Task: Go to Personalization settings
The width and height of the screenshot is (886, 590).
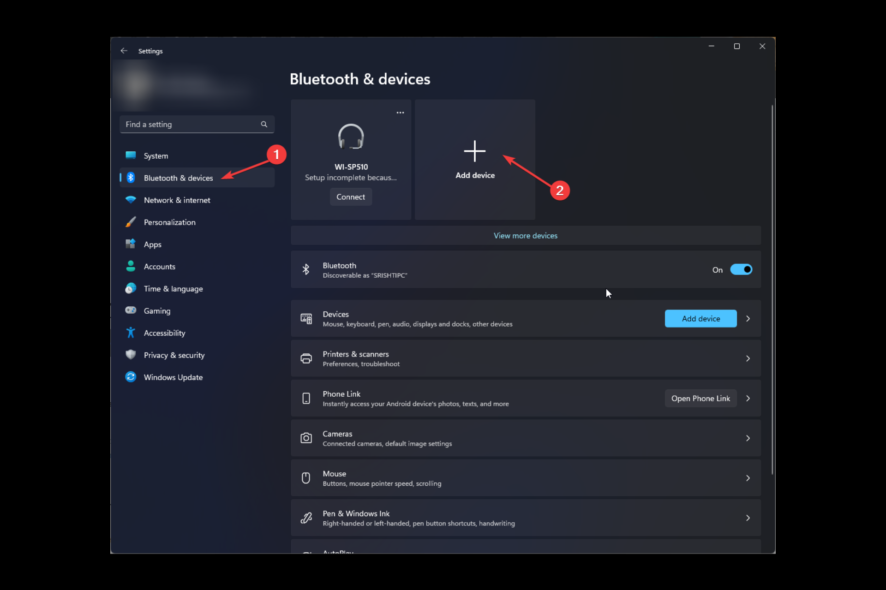Action: pos(197,222)
